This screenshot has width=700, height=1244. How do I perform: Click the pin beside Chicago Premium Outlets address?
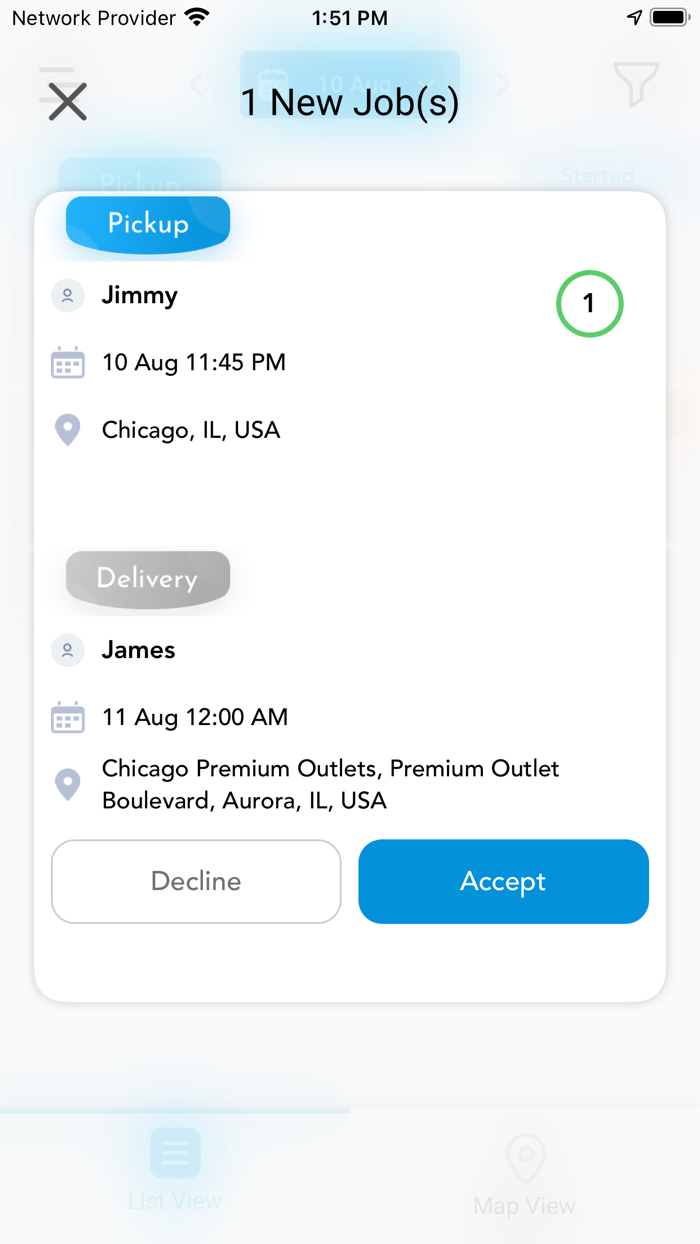(67, 784)
